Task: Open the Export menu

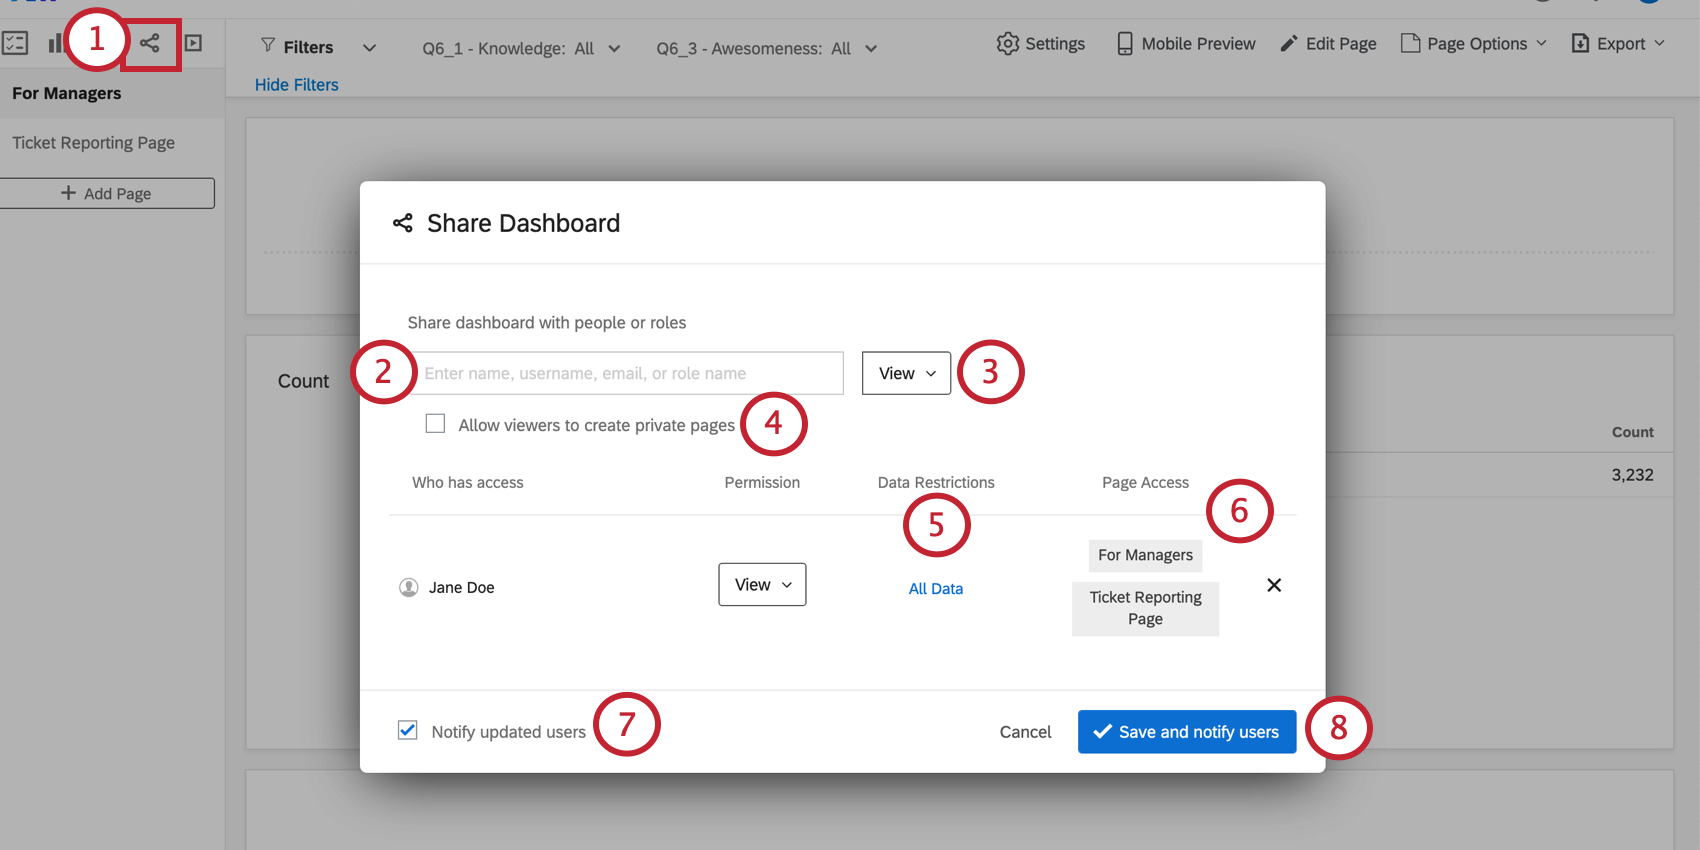Action: point(1618,44)
